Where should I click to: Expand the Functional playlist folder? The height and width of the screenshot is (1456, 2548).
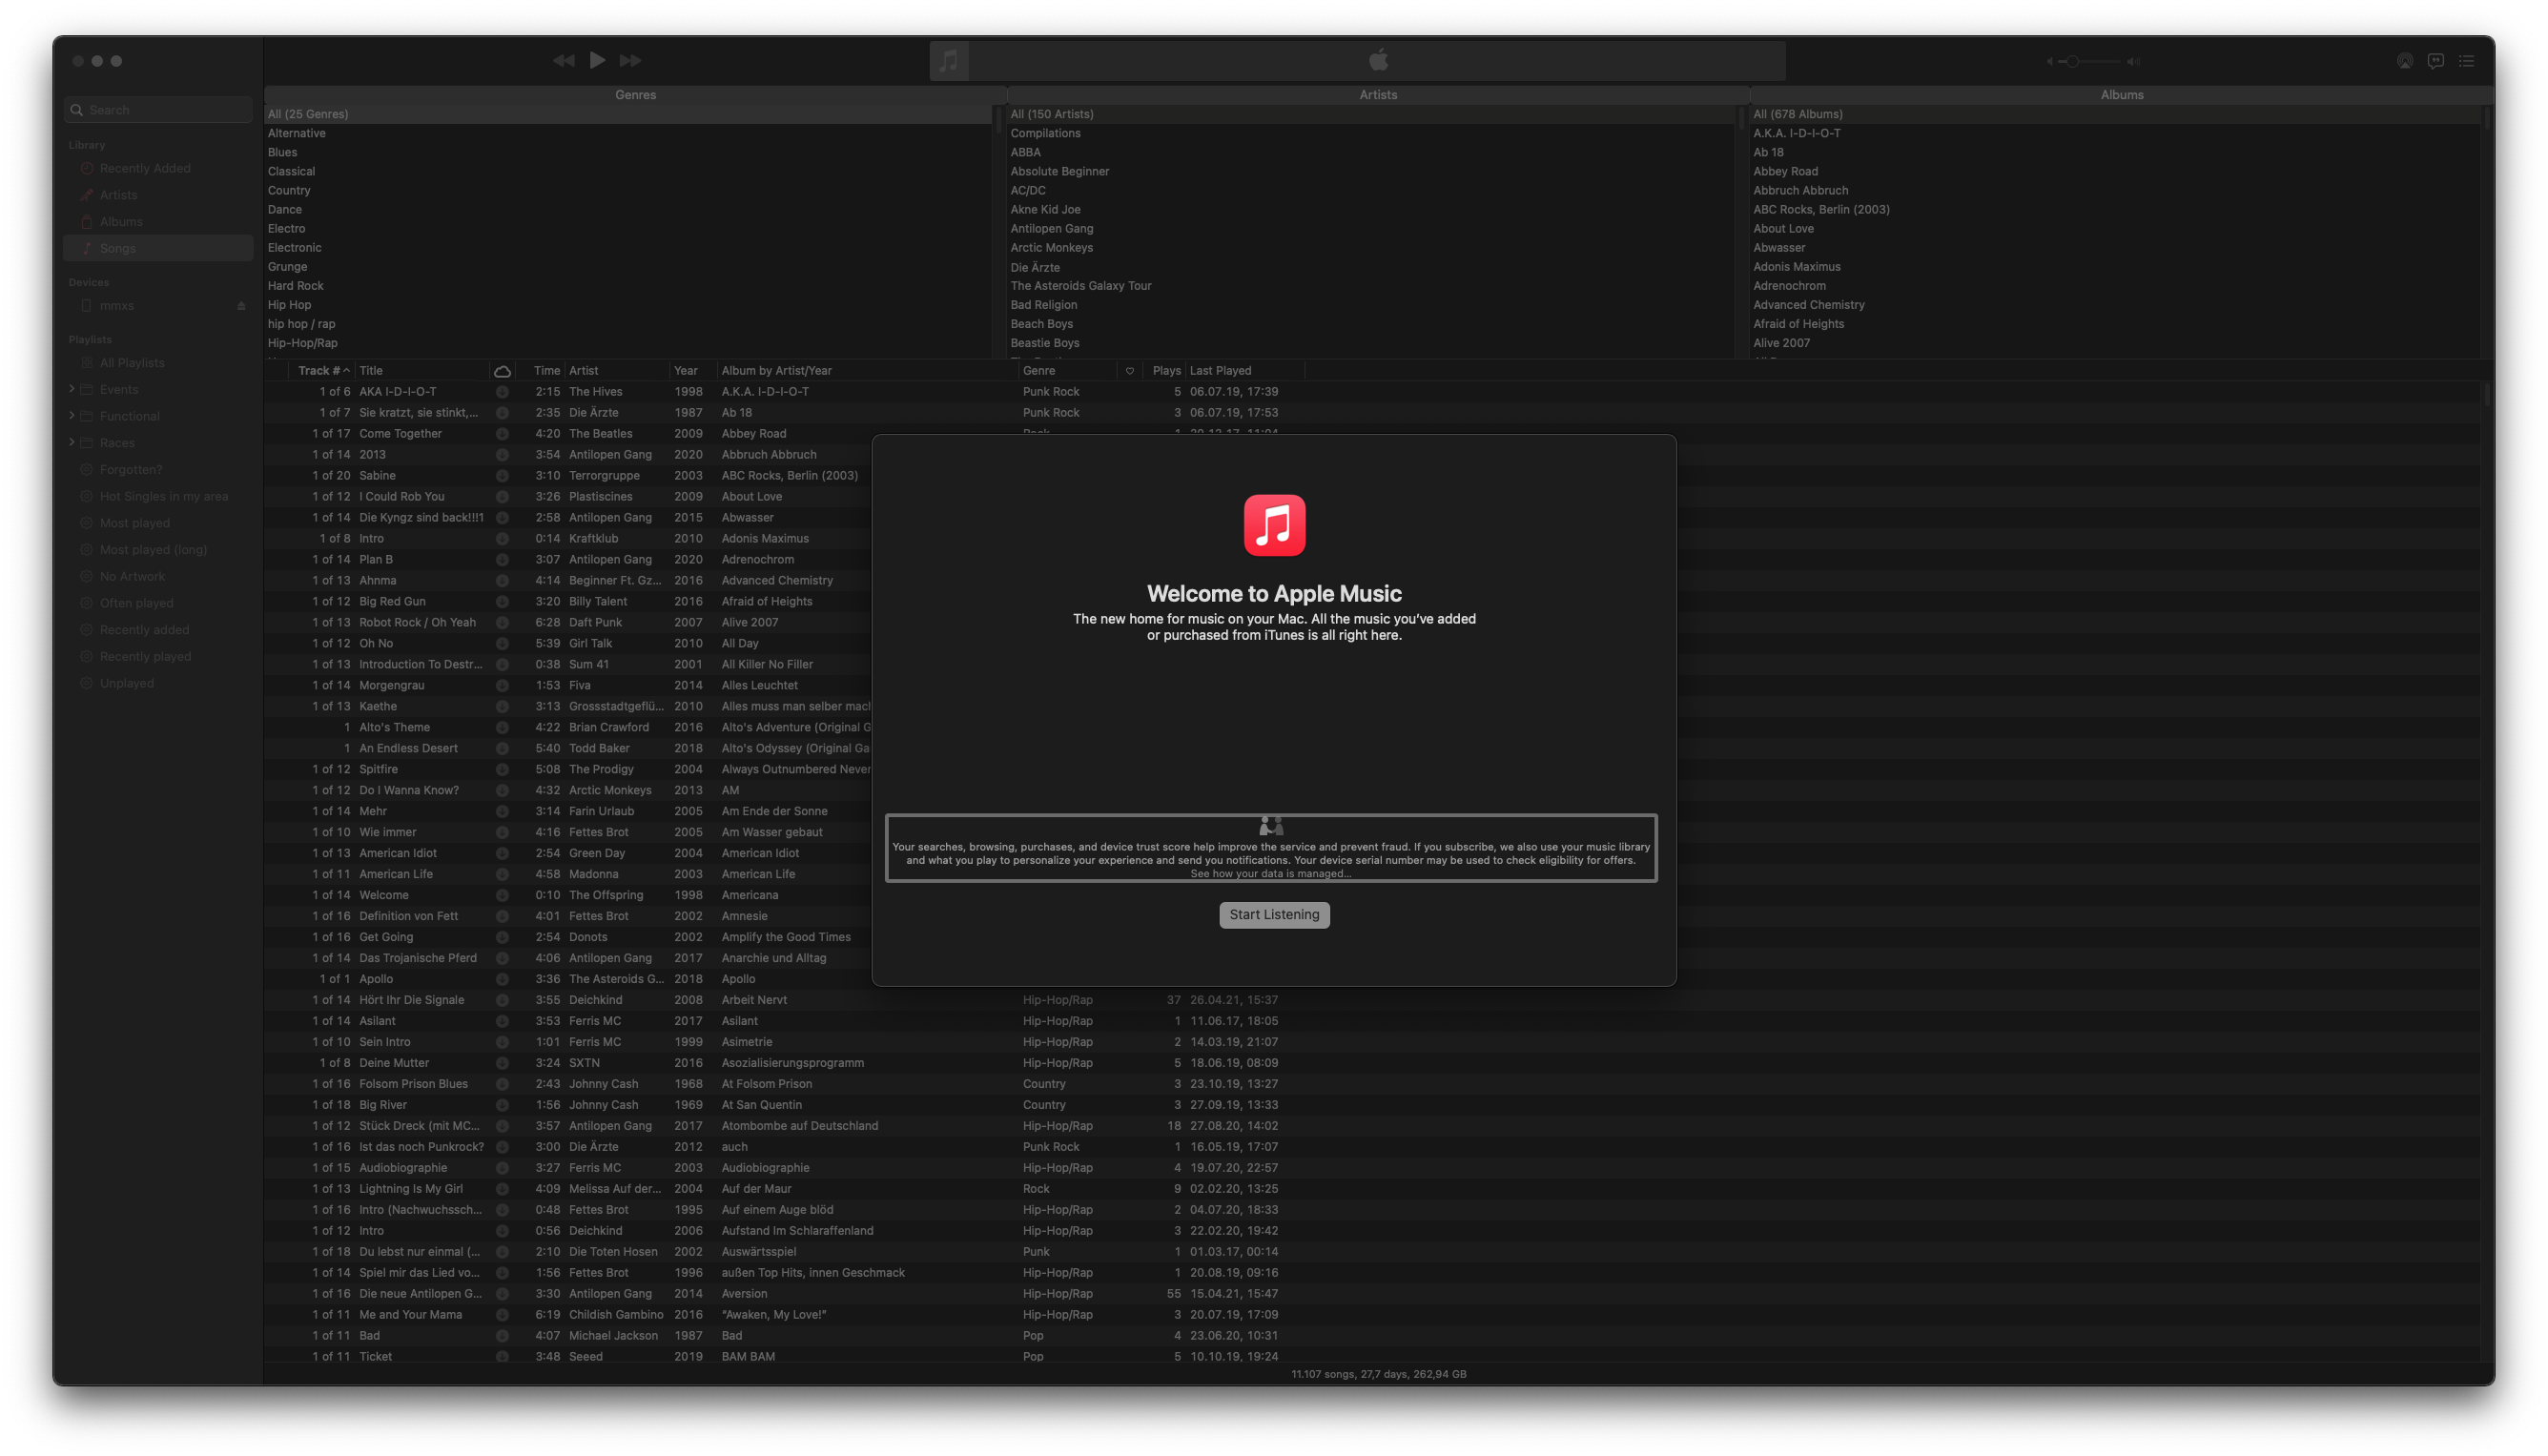pyautogui.click(x=72, y=416)
